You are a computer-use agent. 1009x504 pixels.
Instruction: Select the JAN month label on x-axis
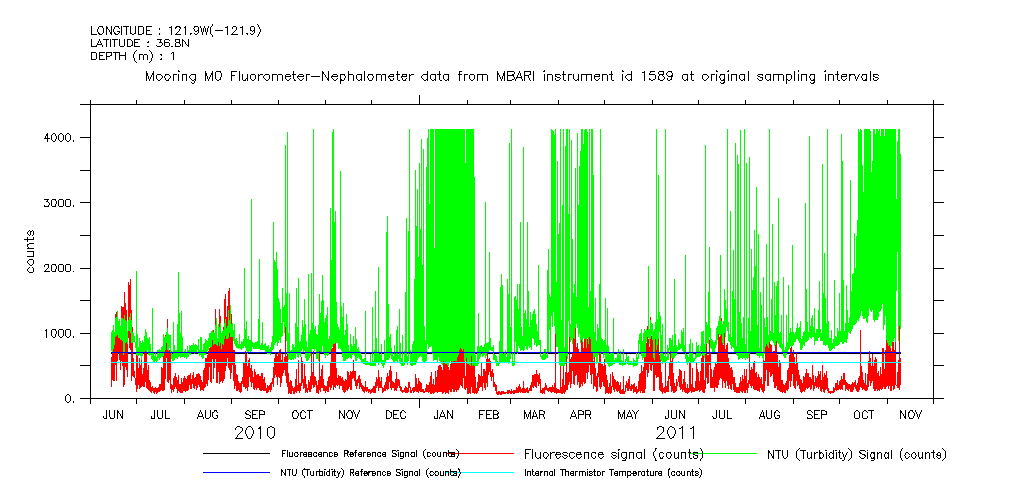[x=443, y=414]
